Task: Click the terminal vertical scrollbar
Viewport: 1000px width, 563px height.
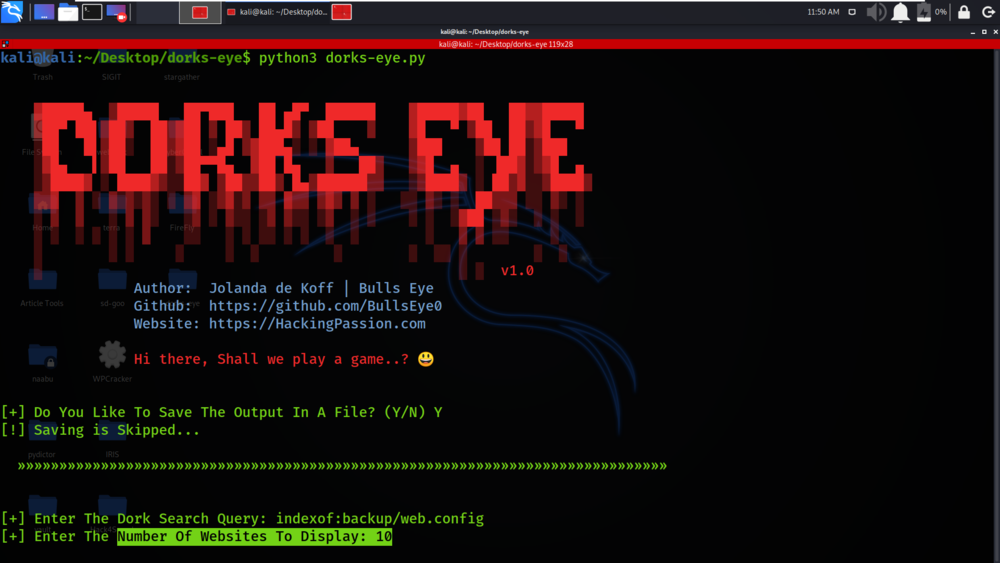Action: tap(996, 306)
